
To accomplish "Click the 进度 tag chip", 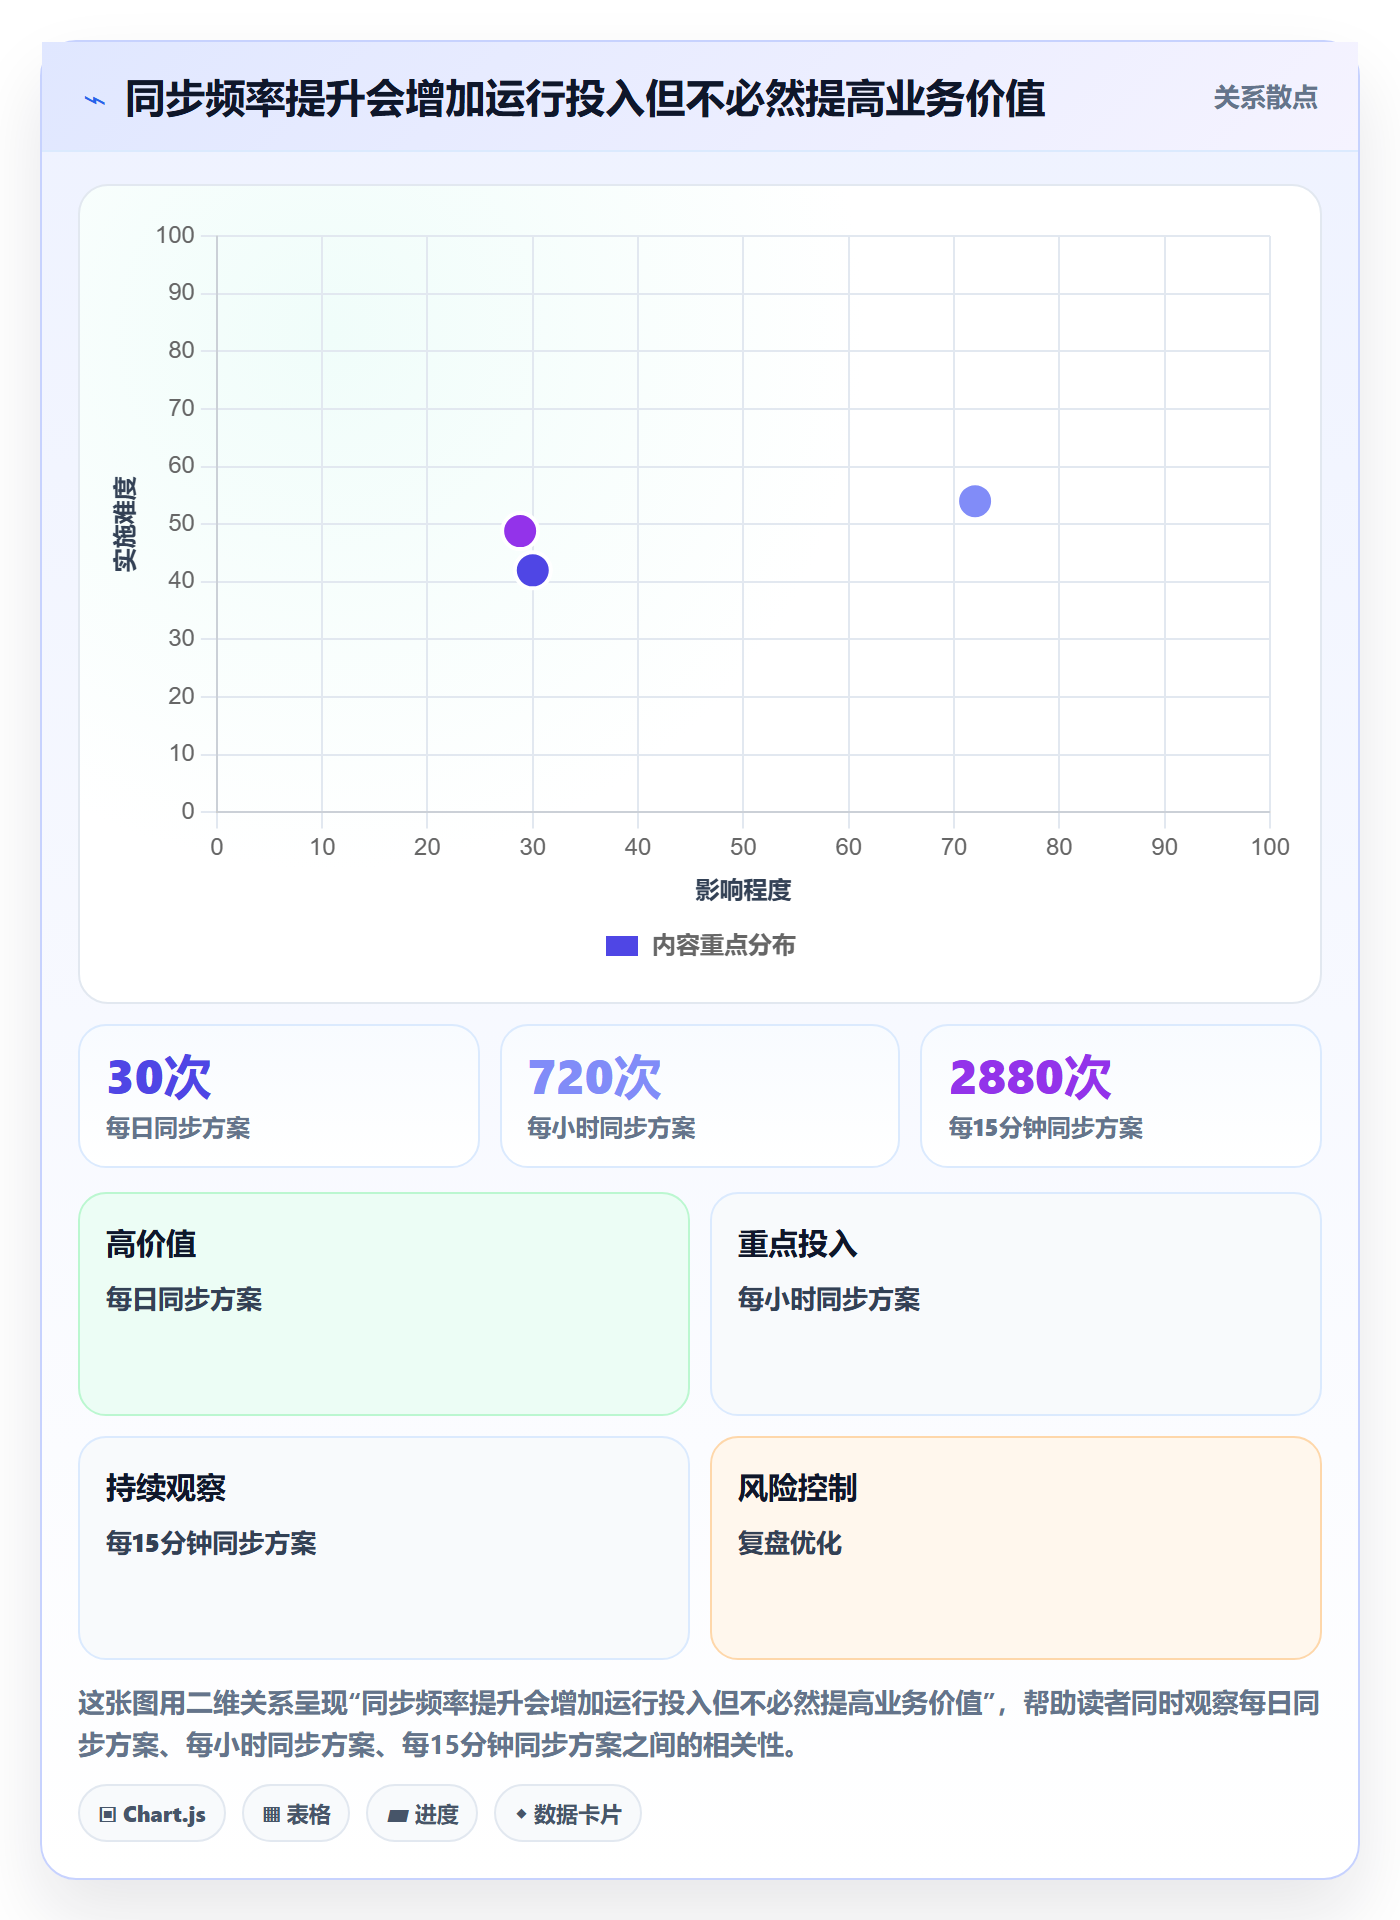I will coord(422,1814).
